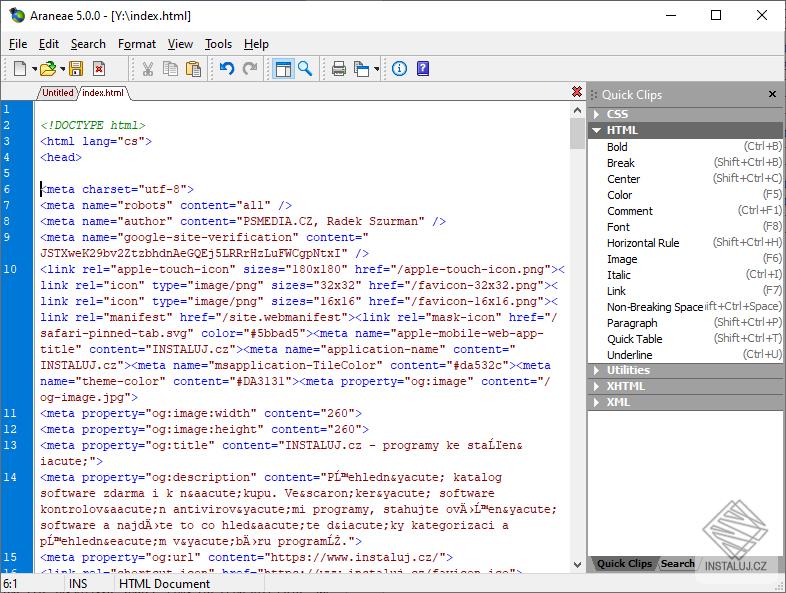Expand the Utilities clips section
This screenshot has width=786, height=593.
[627, 370]
